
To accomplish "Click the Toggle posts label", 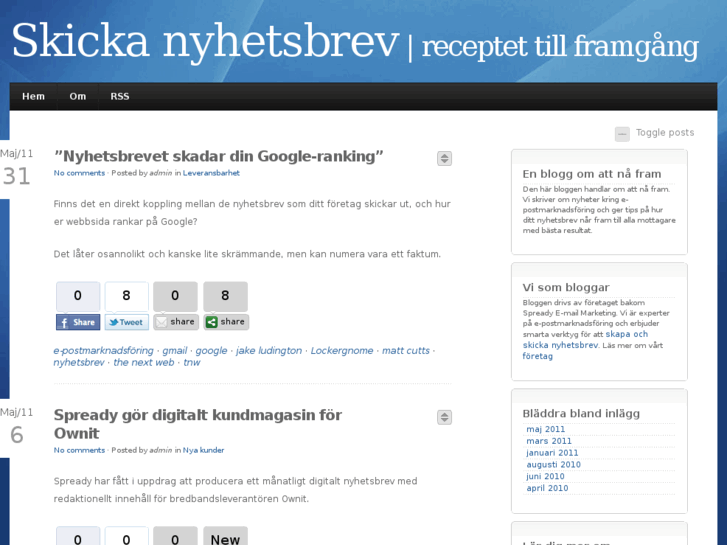I will coord(665,133).
